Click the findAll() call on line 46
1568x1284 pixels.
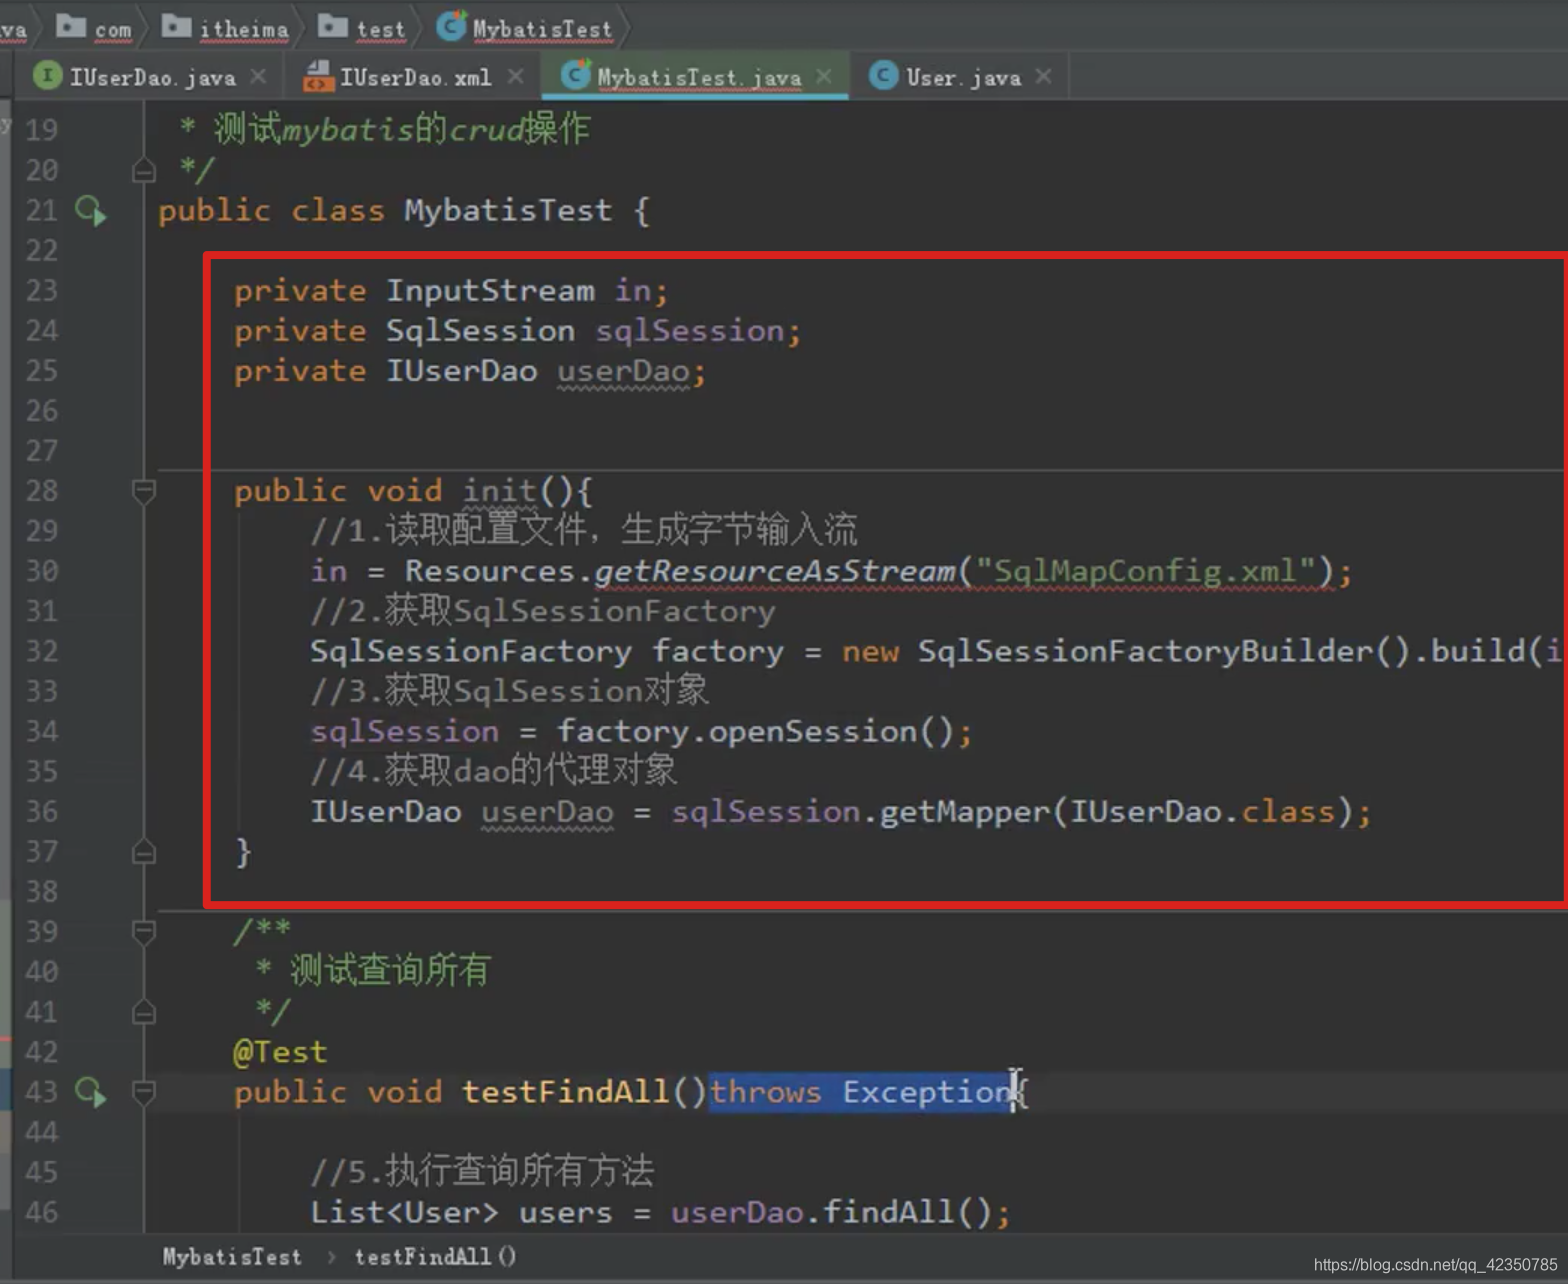pyautogui.click(x=908, y=1212)
